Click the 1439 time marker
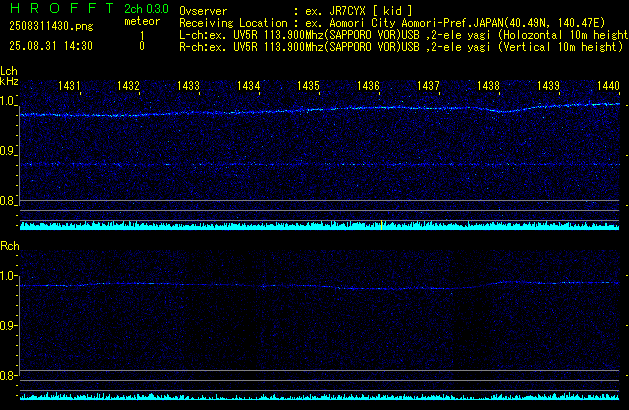 (548, 86)
